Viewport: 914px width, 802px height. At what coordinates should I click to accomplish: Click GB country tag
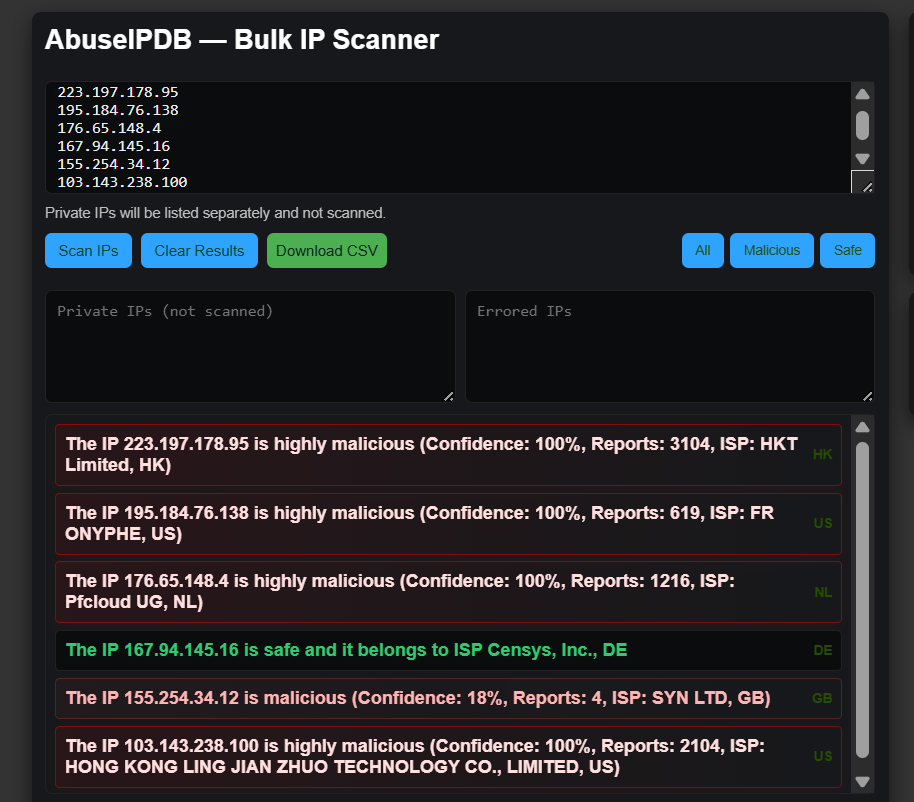pyautogui.click(x=822, y=698)
